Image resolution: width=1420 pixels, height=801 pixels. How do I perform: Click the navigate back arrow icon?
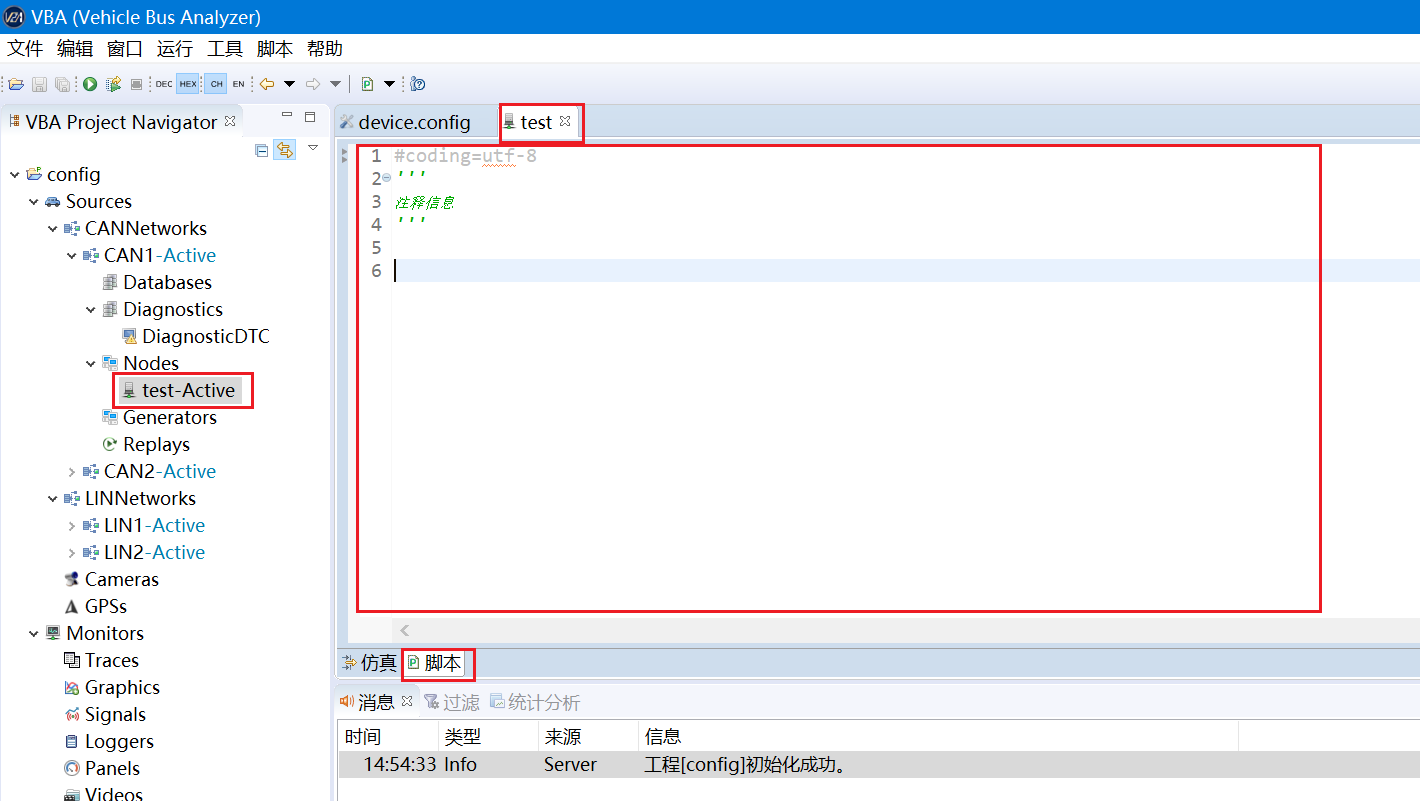(x=266, y=84)
